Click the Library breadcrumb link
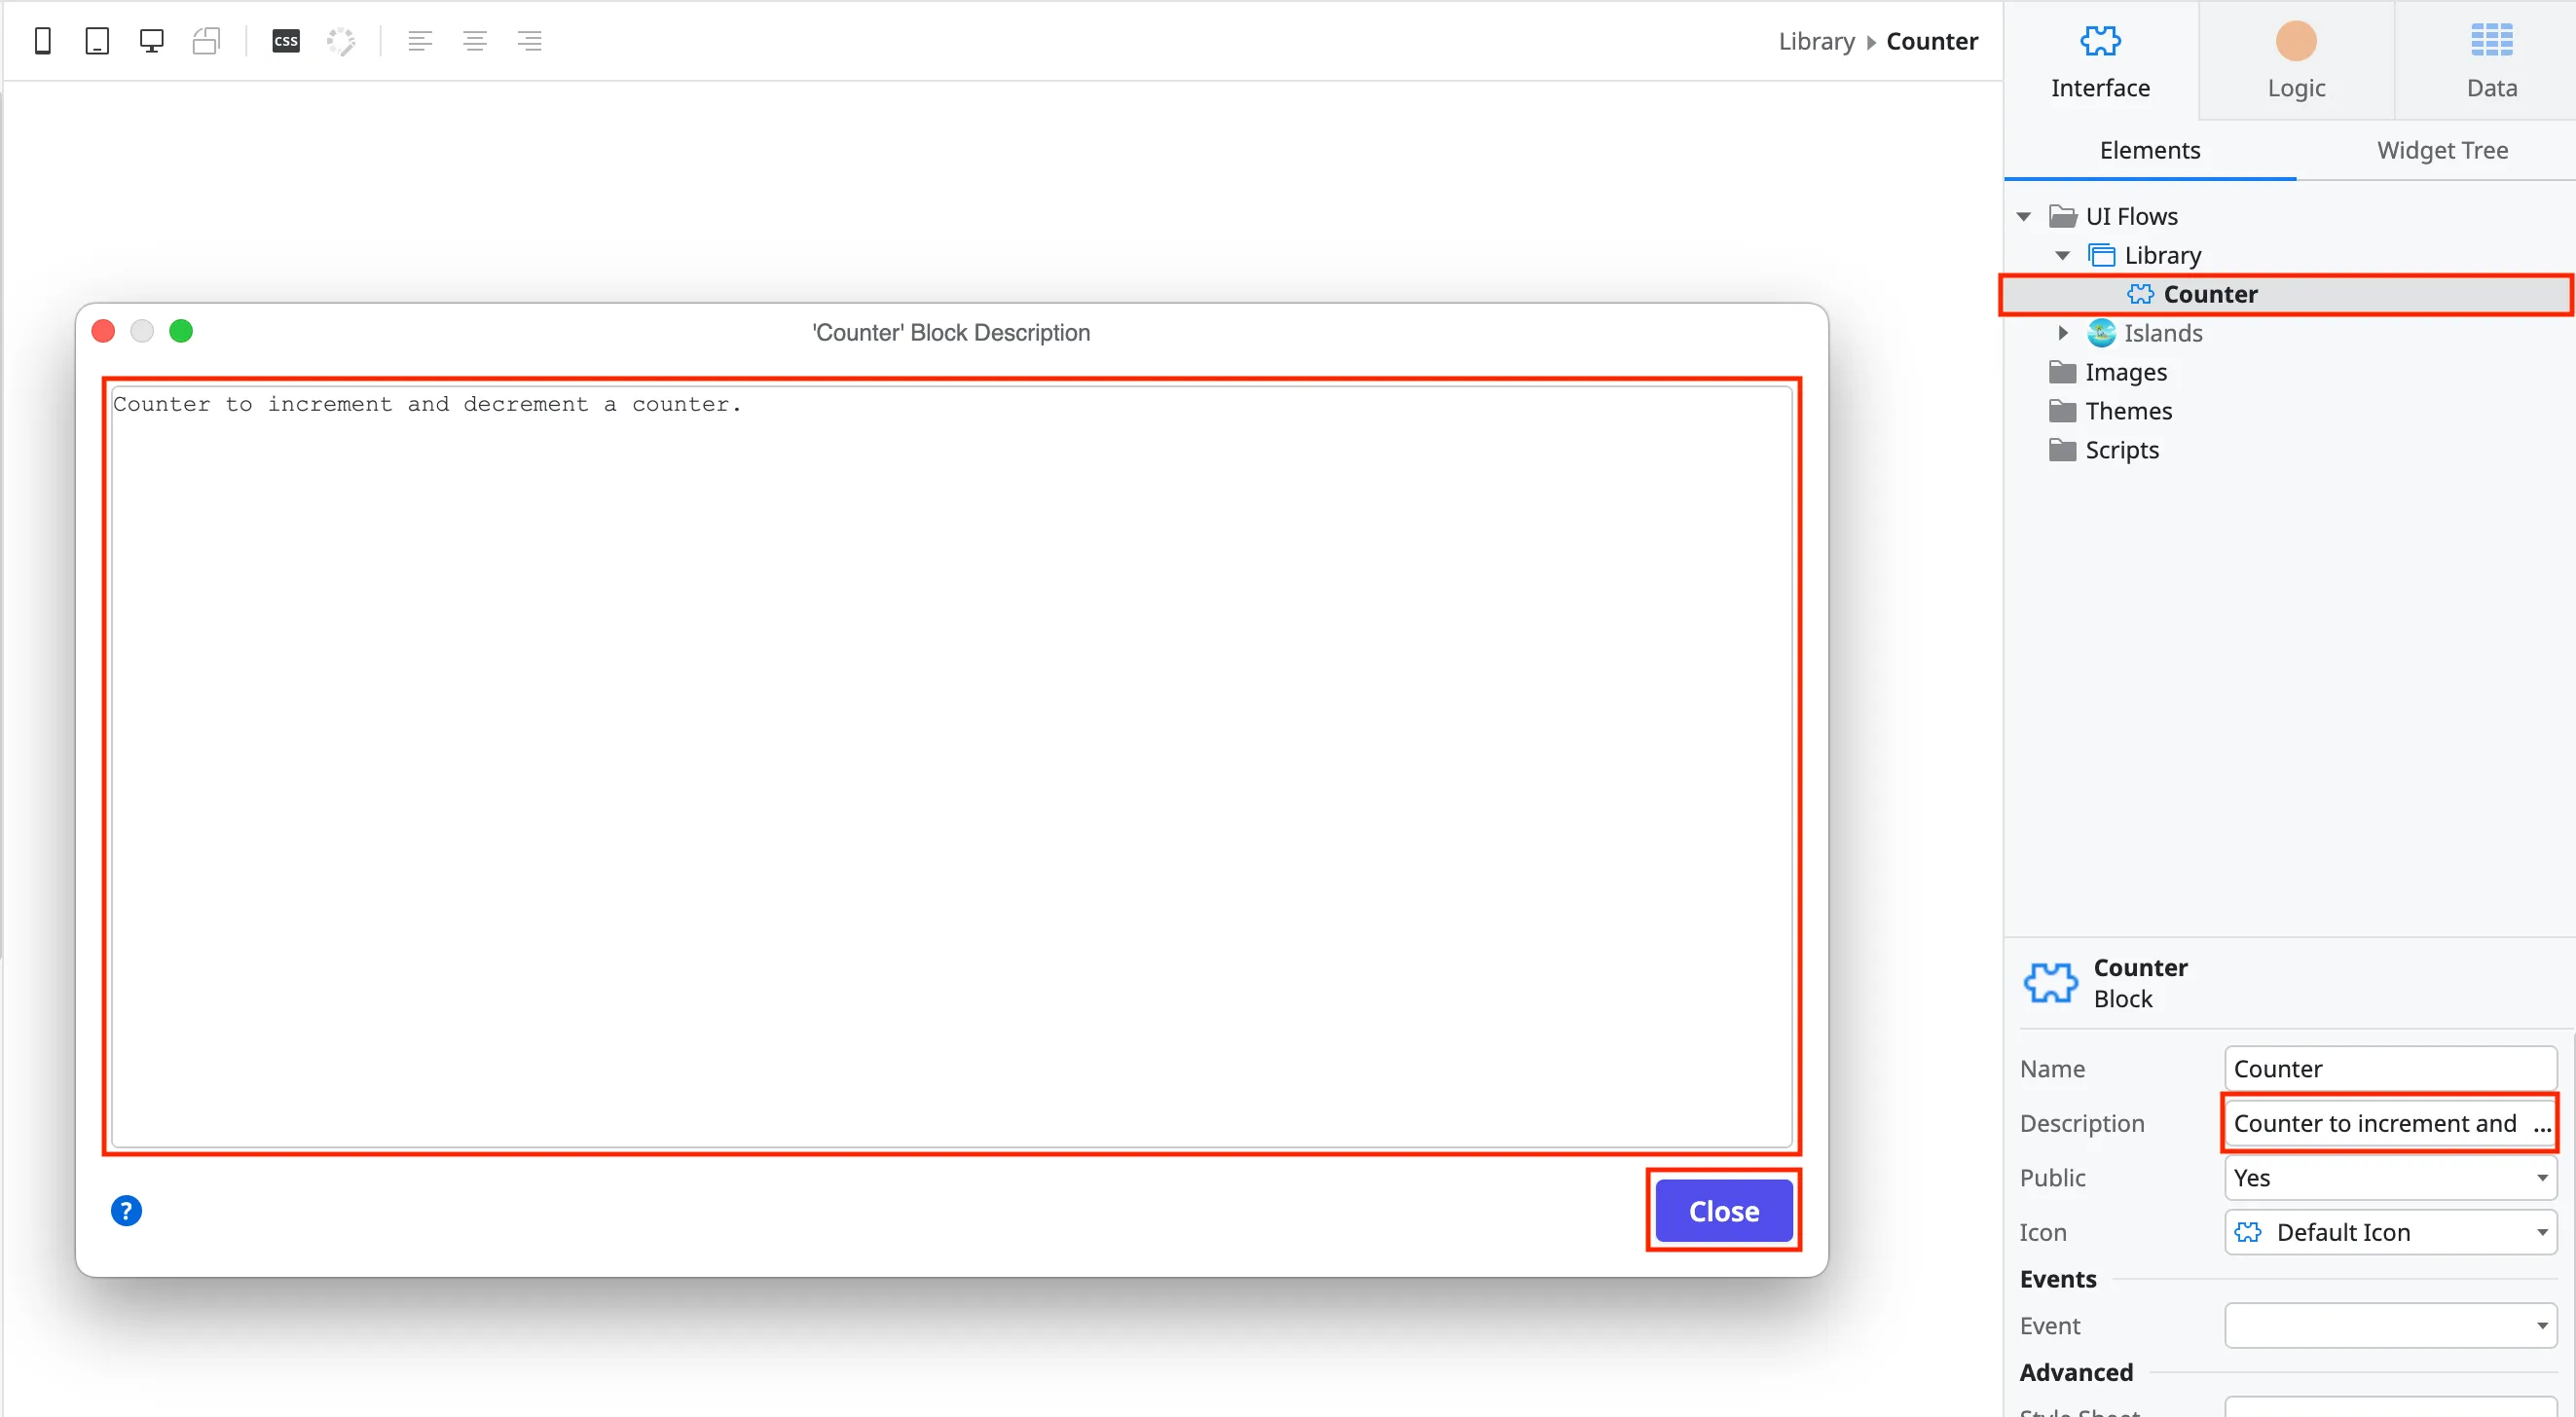This screenshot has width=2576, height=1417. pyautogui.click(x=1816, y=41)
